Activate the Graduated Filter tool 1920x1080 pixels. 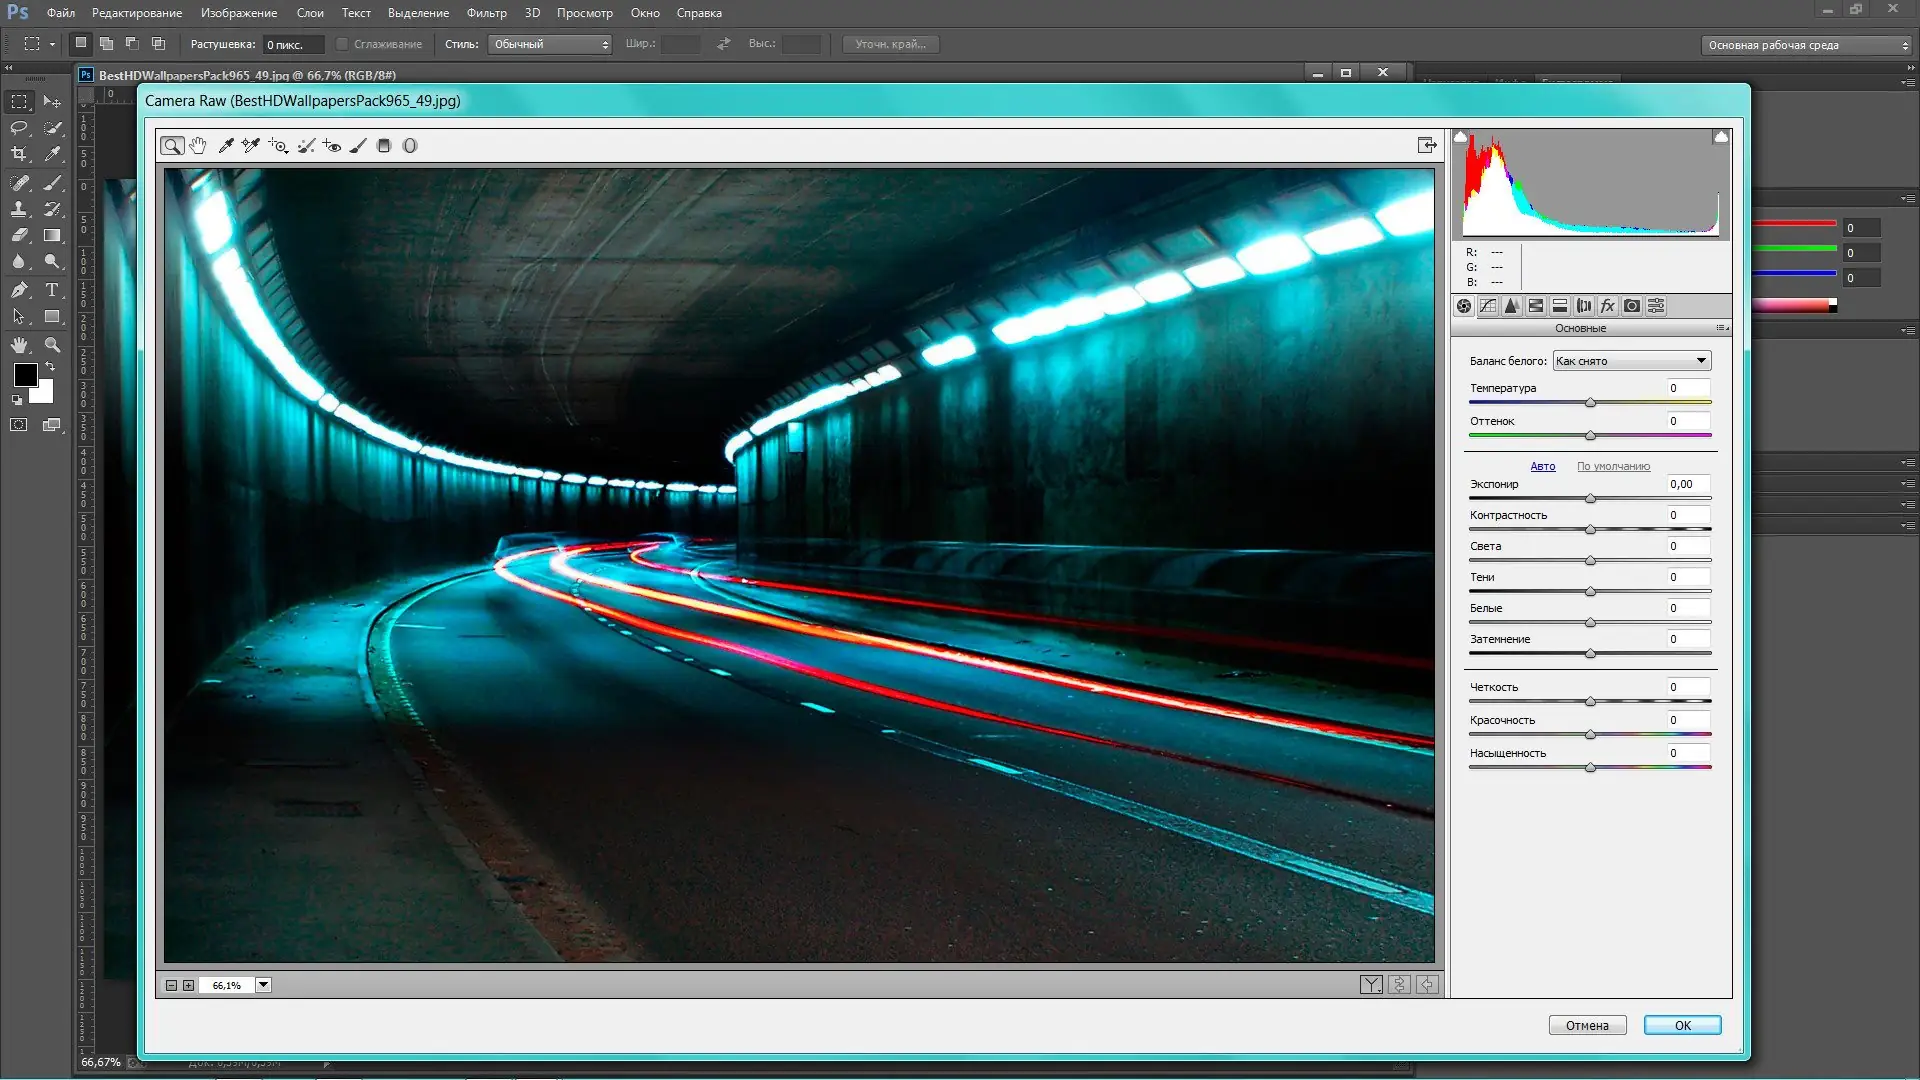[384, 146]
